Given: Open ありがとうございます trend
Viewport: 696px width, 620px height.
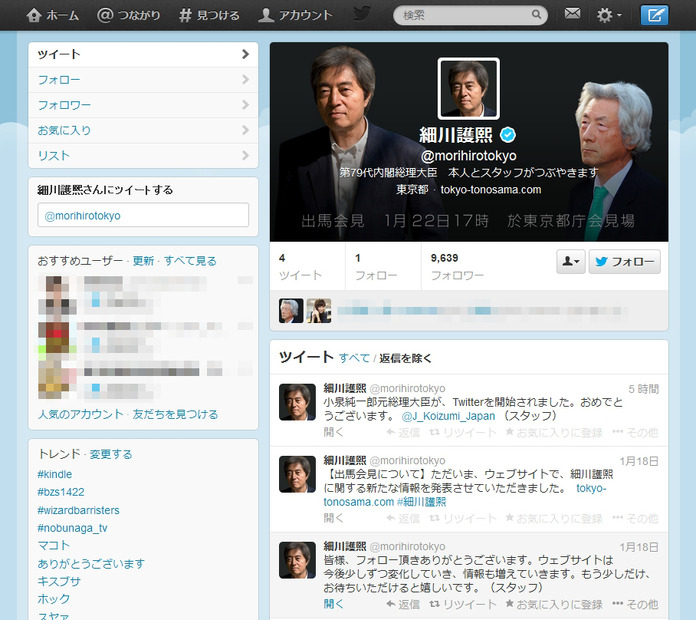Looking at the screenshot, I should pos(91,564).
